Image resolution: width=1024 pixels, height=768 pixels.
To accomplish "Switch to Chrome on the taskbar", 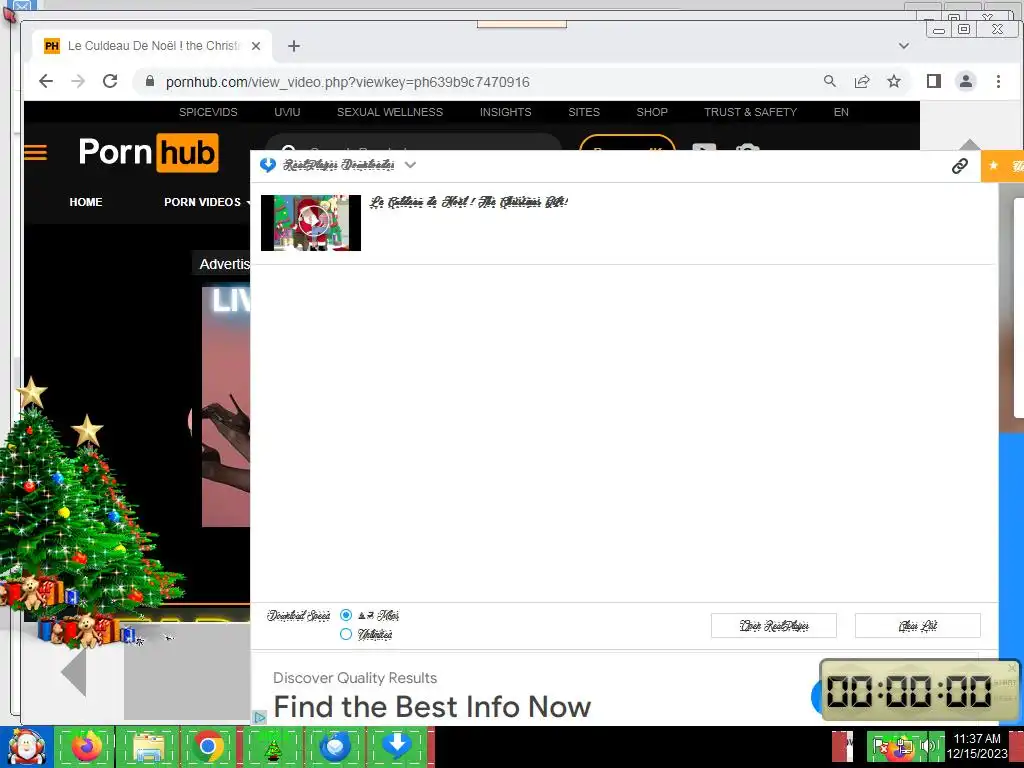I will [x=208, y=746].
